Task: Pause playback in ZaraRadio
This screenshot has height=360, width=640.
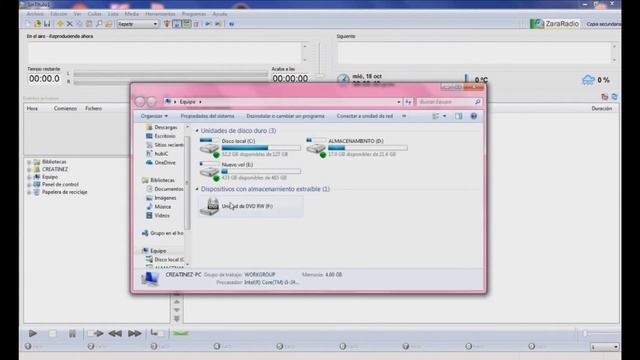Action: coord(72,333)
